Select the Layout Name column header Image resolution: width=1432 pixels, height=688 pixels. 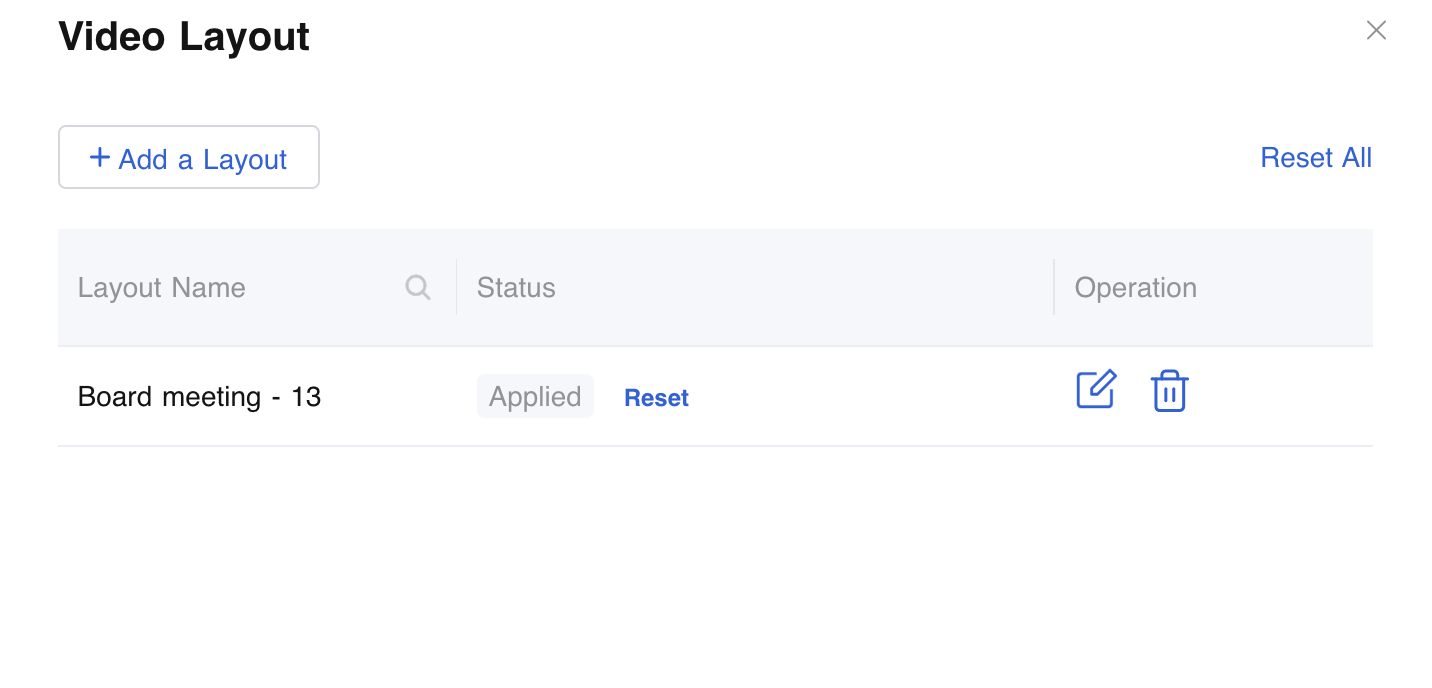pyautogui.click(x=162, y=288)
